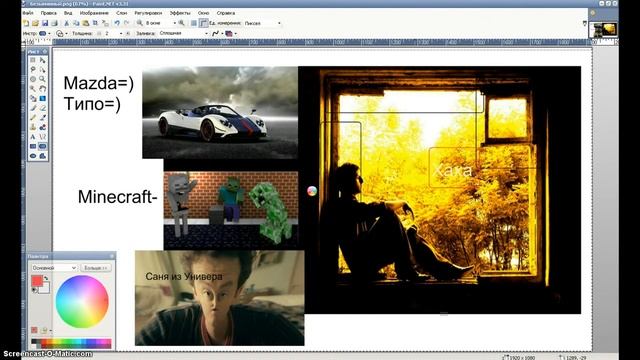Select the Freeform Shape tool

(x=42, y=156)
